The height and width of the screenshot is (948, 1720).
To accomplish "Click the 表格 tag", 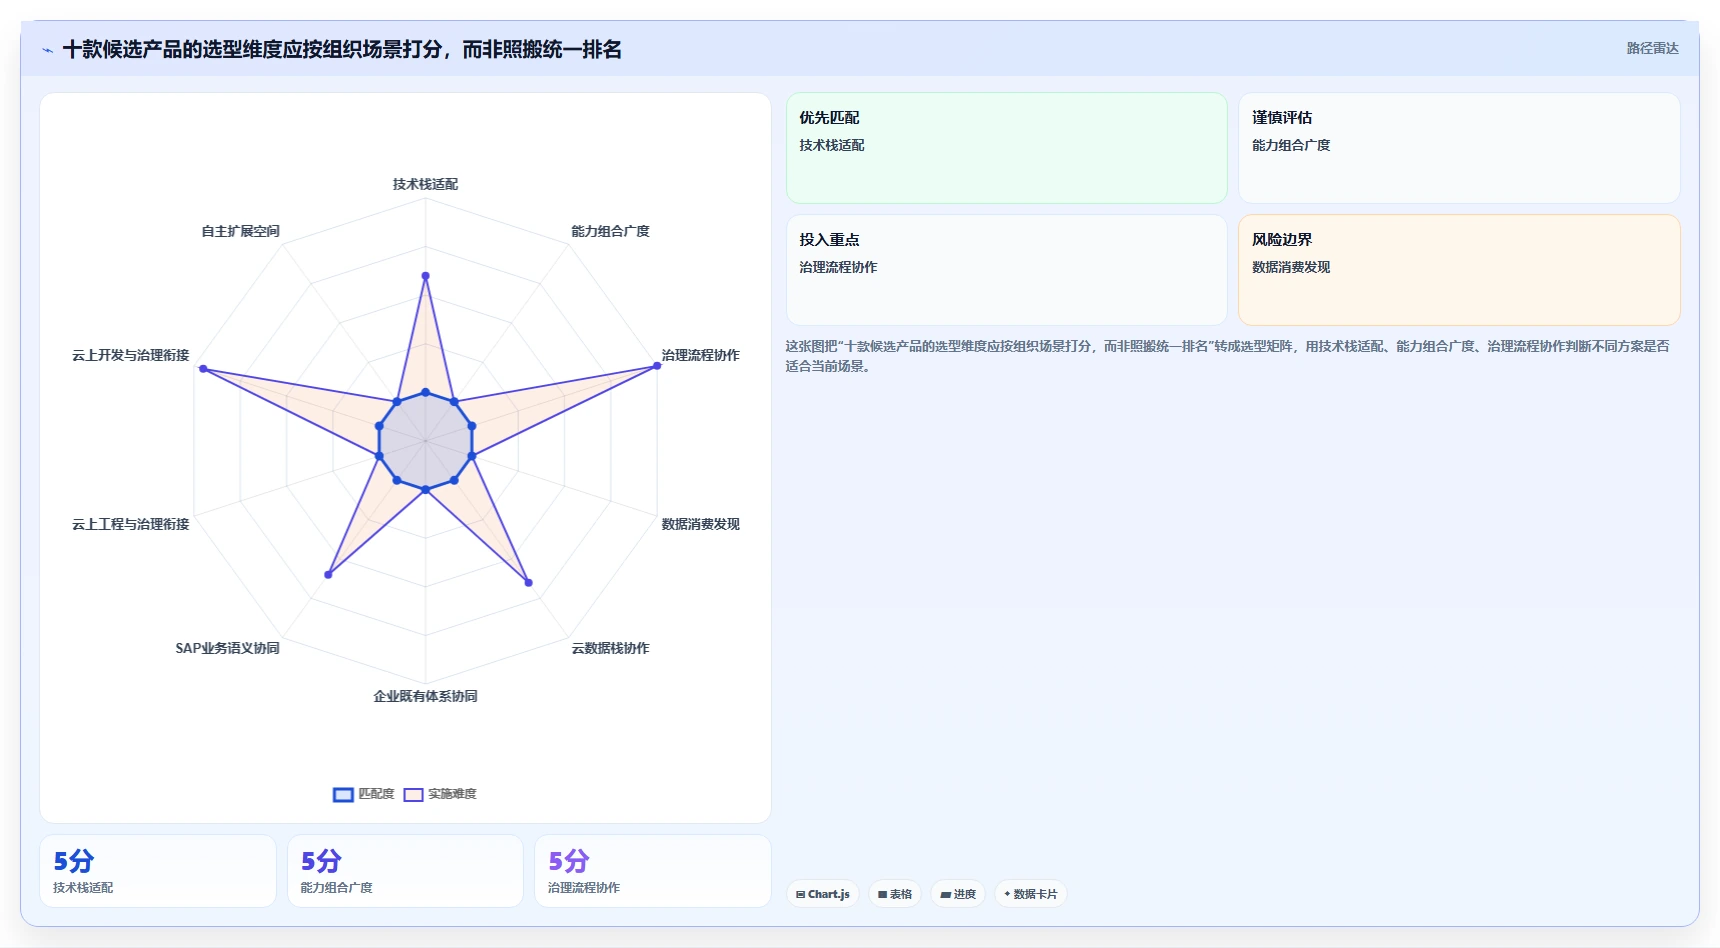I will coord(894,894).
